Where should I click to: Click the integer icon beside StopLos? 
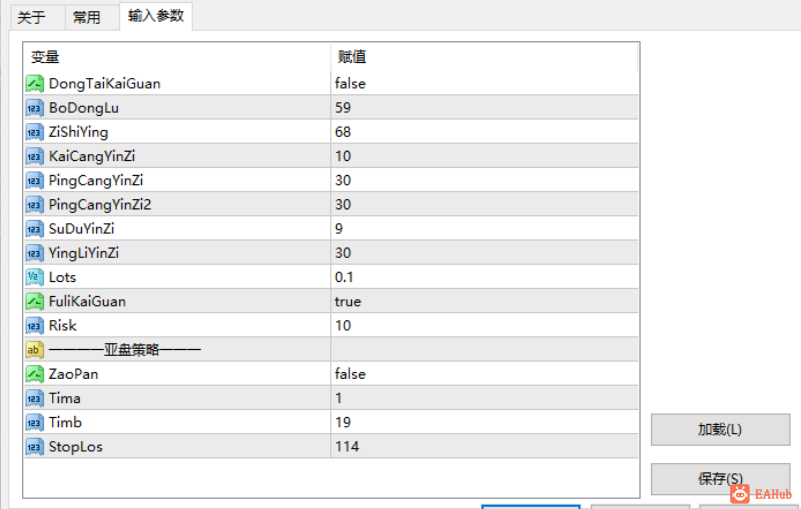click(x=34, y=447)
